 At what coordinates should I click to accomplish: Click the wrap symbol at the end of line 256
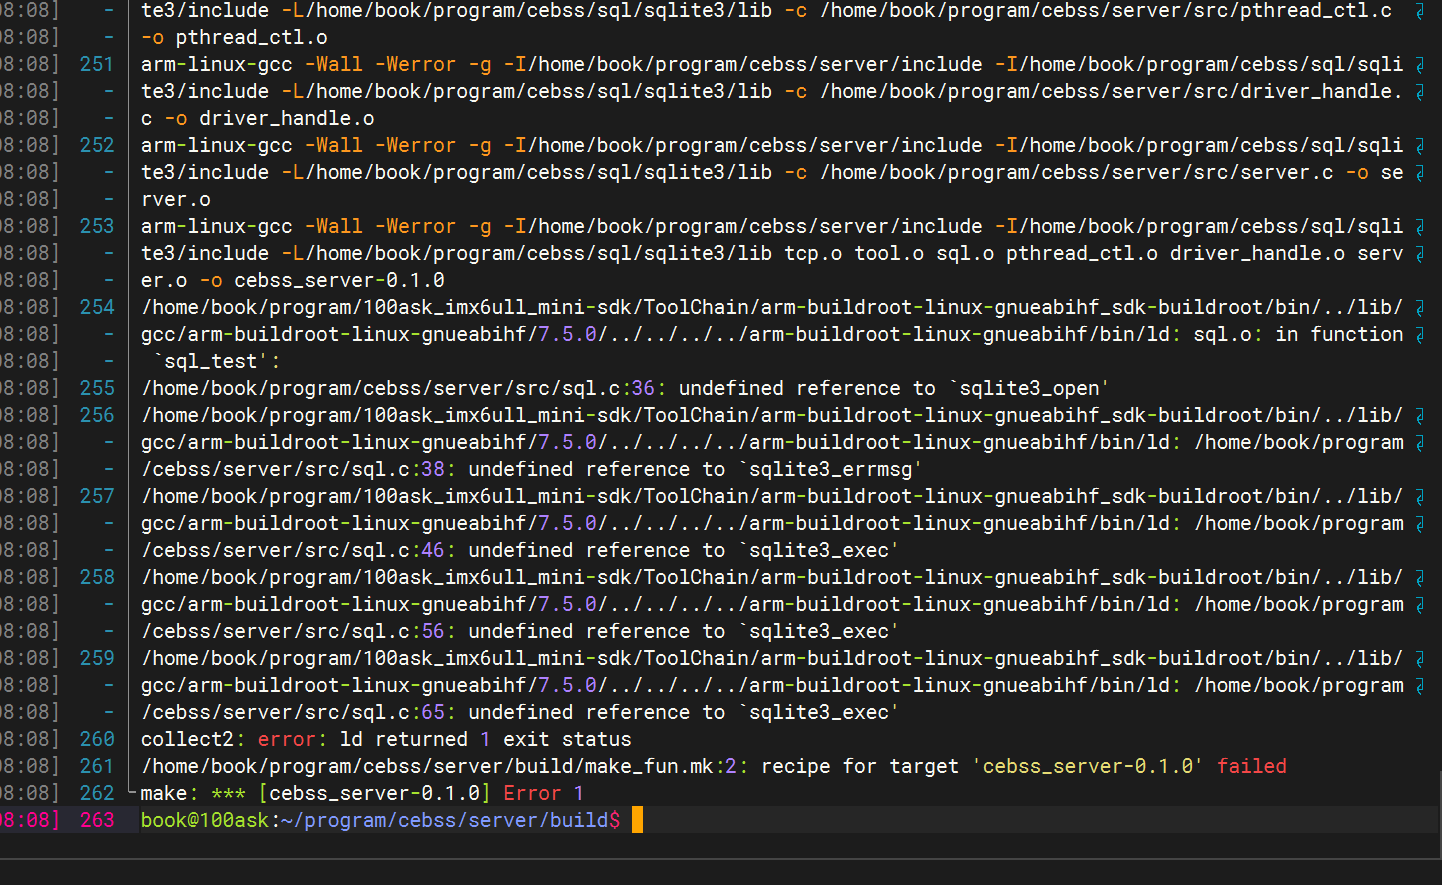[1420, 414]
